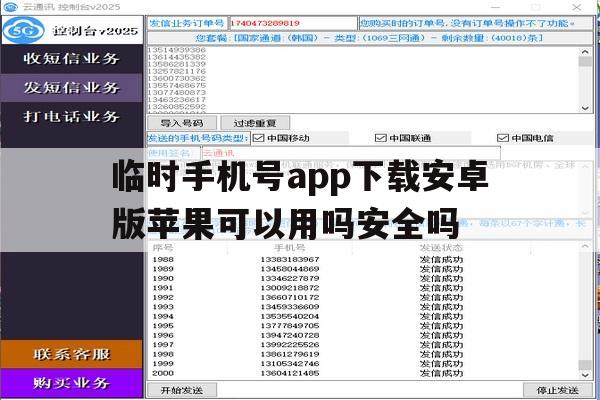Click the 5G cloud logo icon
600x400 pixels.
[x=24, y=30]
